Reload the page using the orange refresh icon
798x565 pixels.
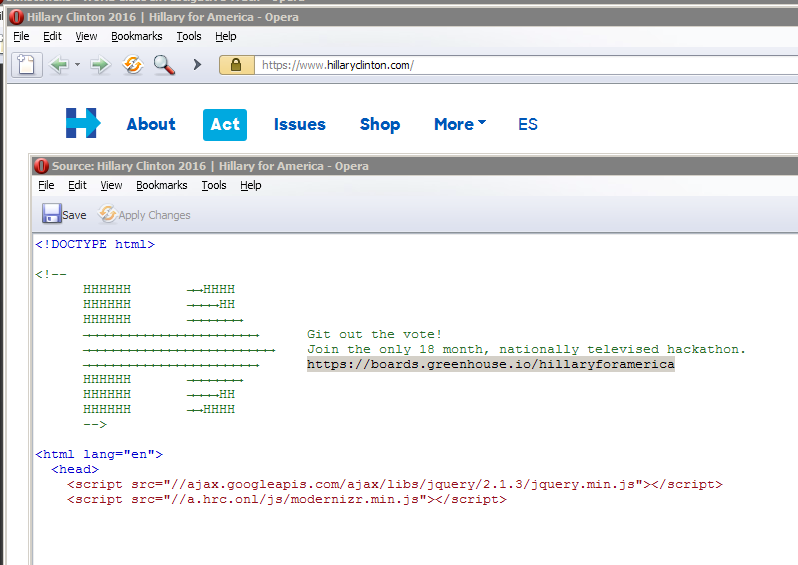[x=133, y=65]
